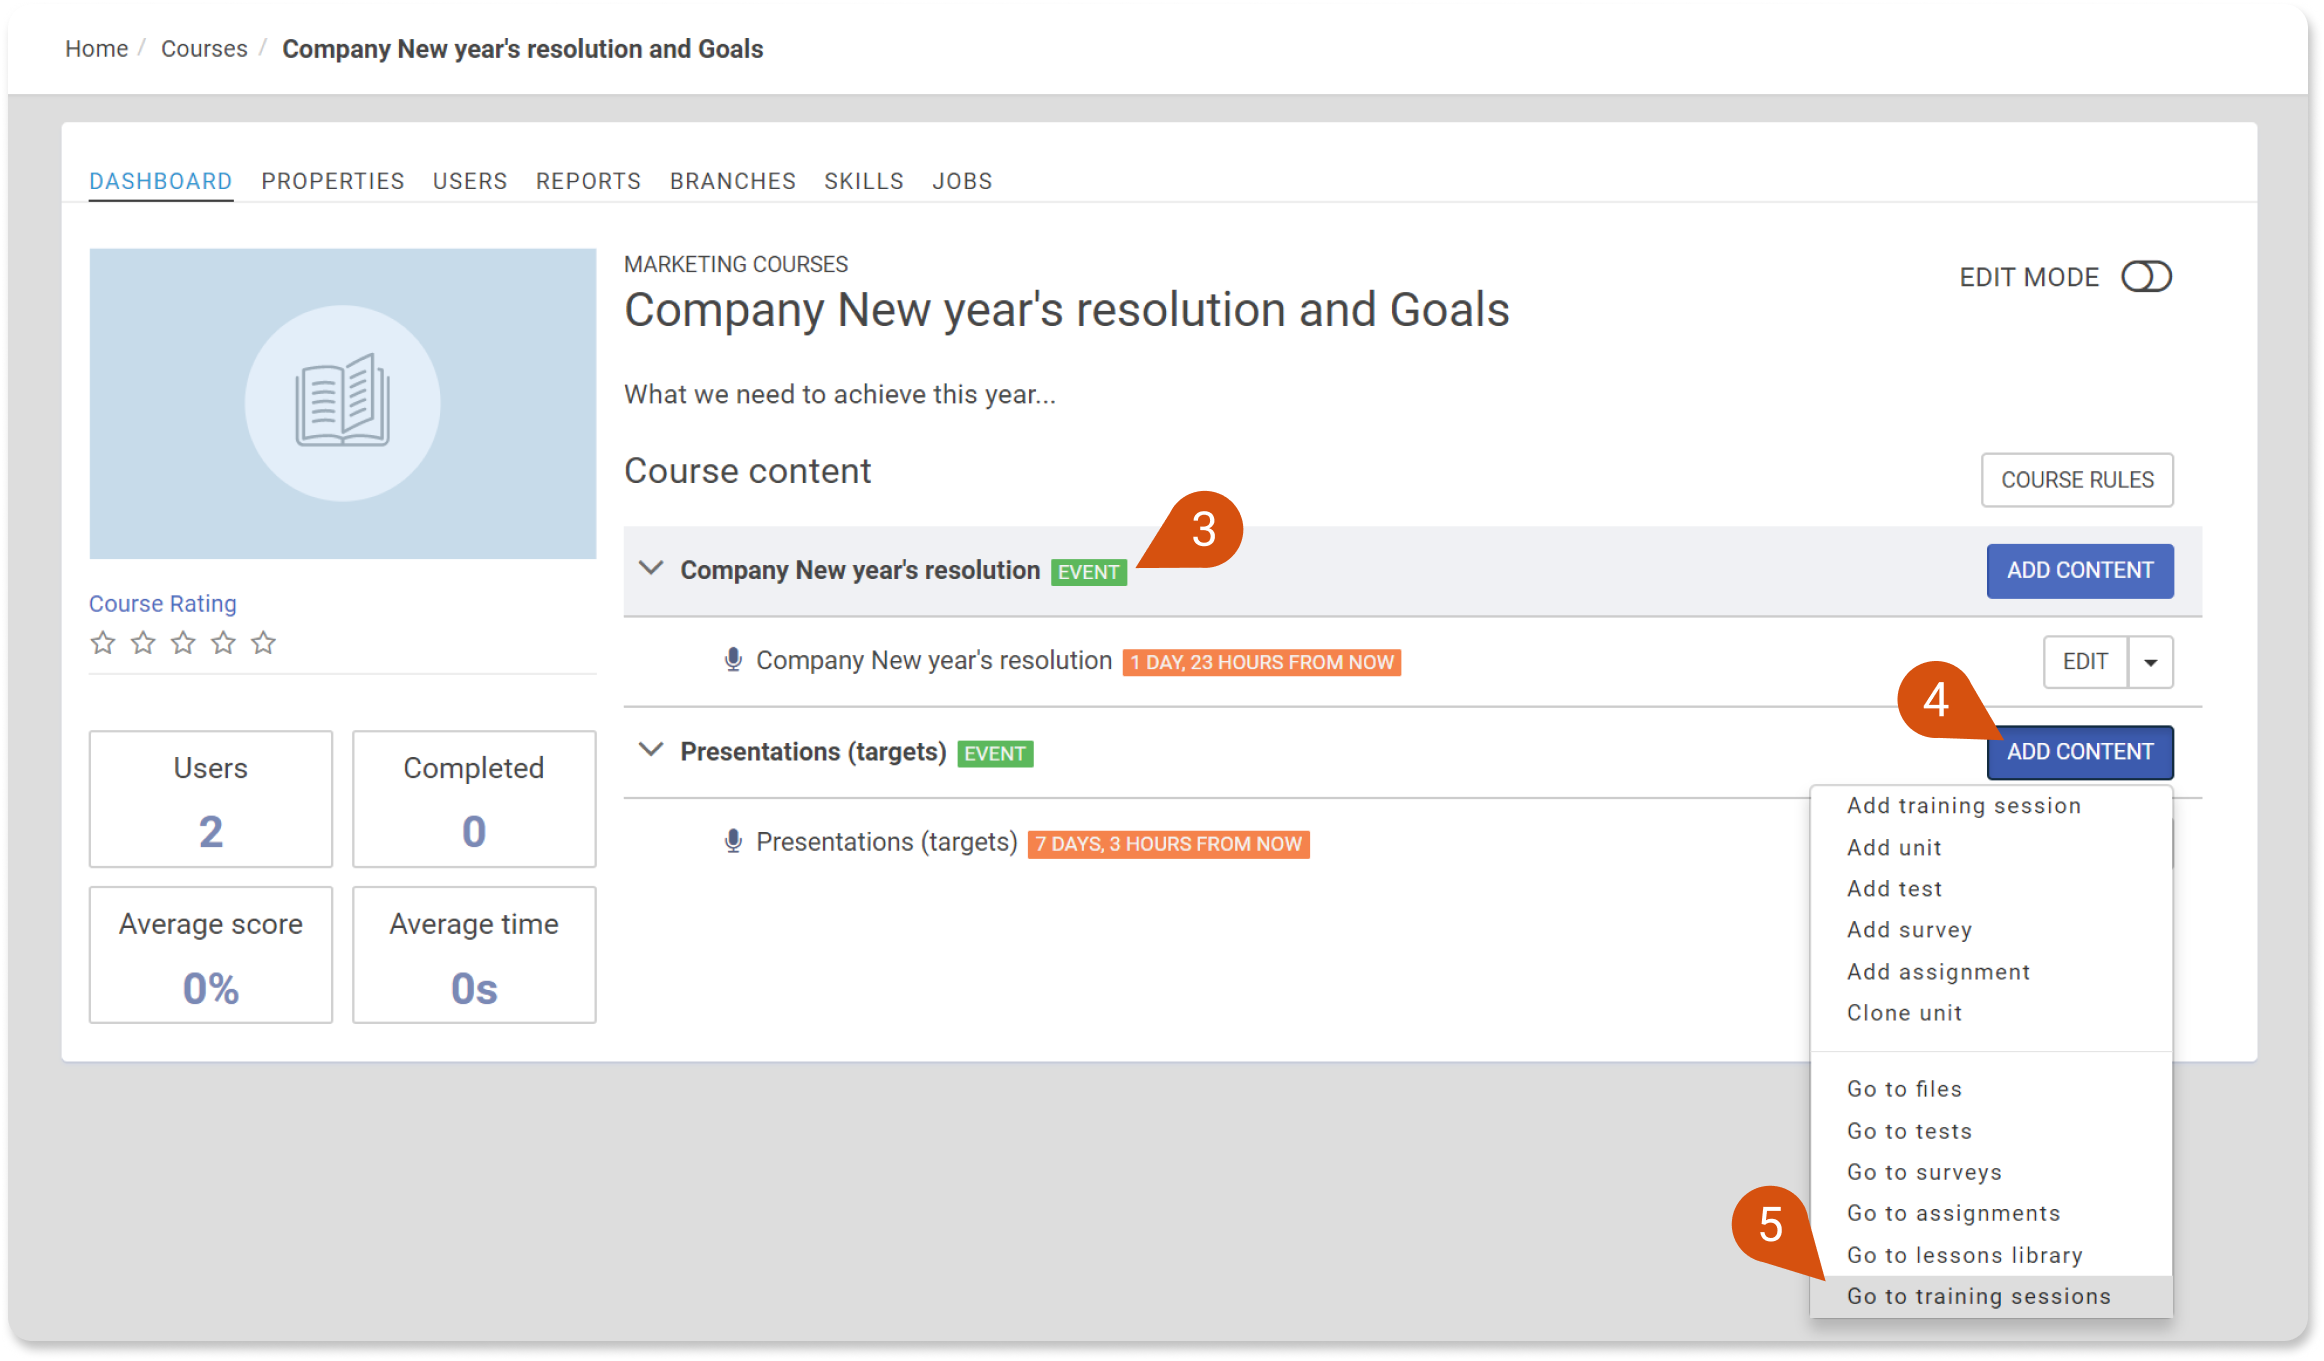Viewport: 2324px width, 1361px height.
Task: Rate the course with the first star
Action: click(103, 642)
